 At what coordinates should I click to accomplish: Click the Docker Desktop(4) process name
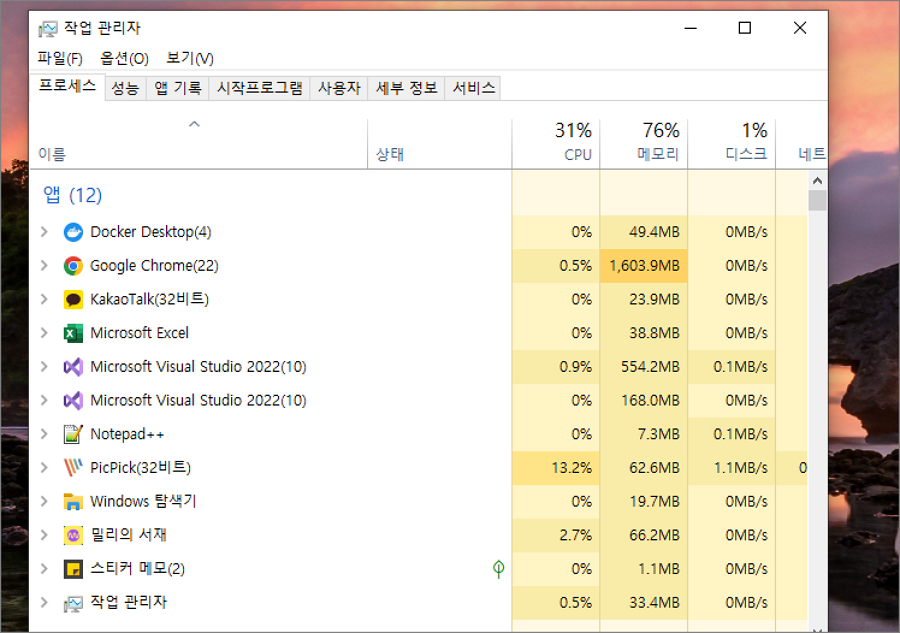151,232
